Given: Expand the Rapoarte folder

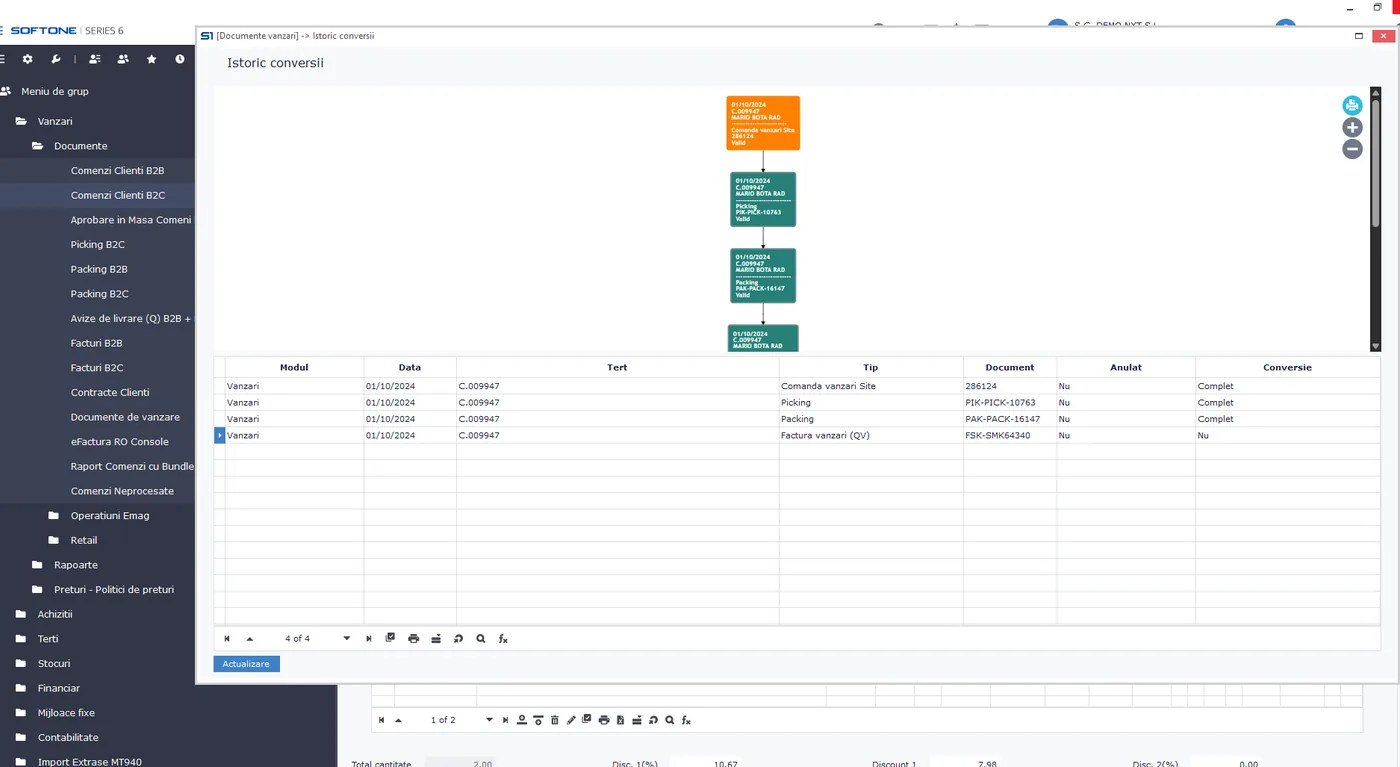Looking at the screenshot, I should 37,565.
